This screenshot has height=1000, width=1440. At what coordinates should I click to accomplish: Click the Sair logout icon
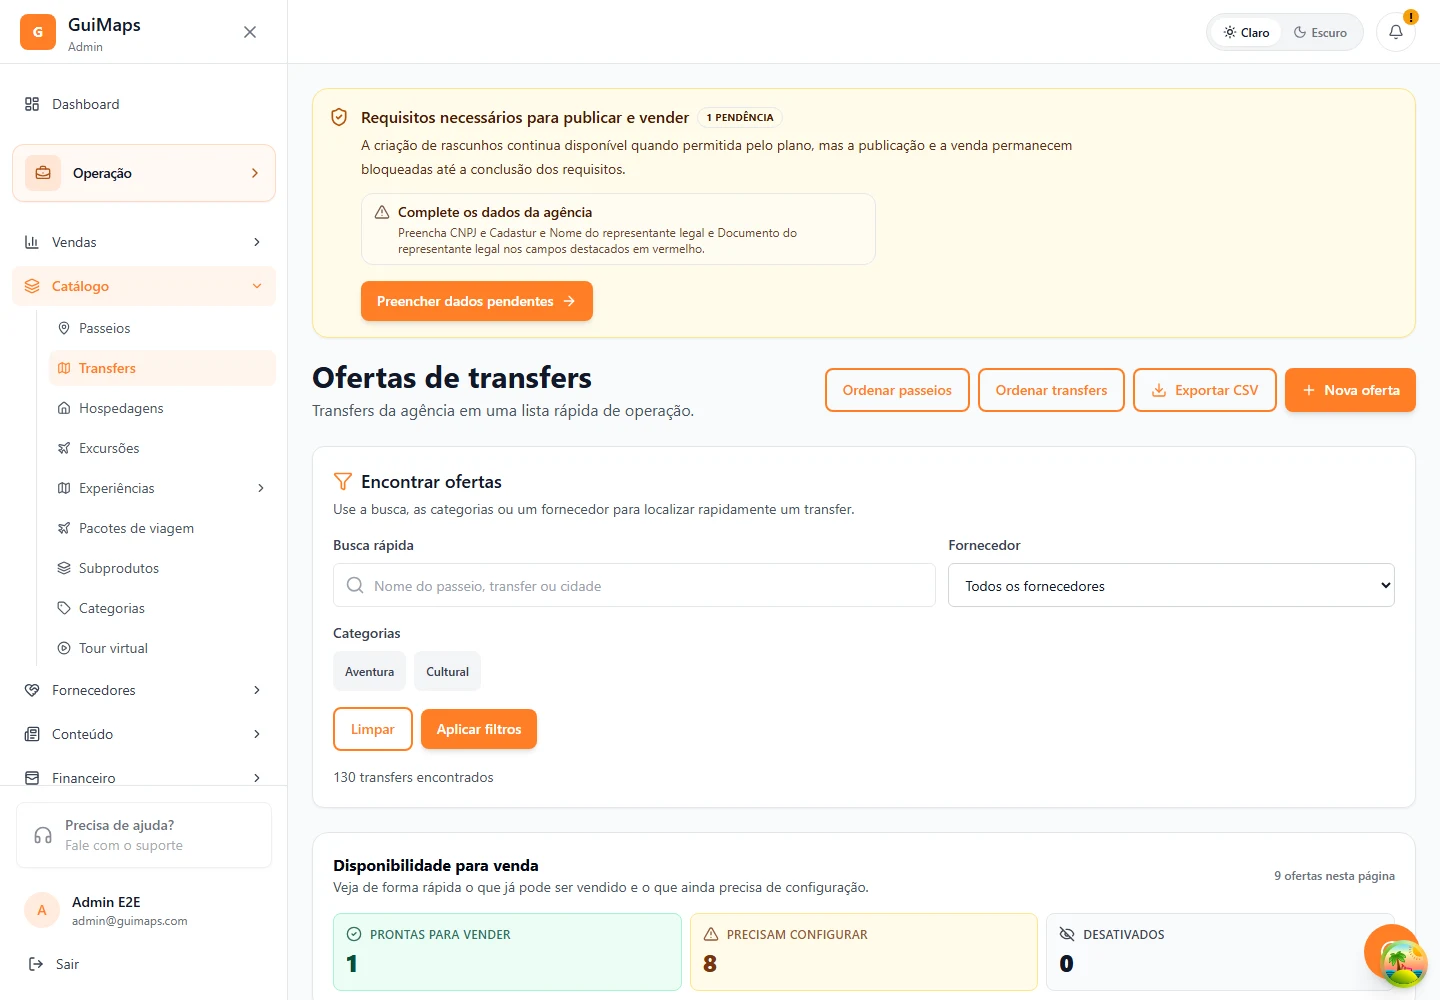tap(36, 964)
